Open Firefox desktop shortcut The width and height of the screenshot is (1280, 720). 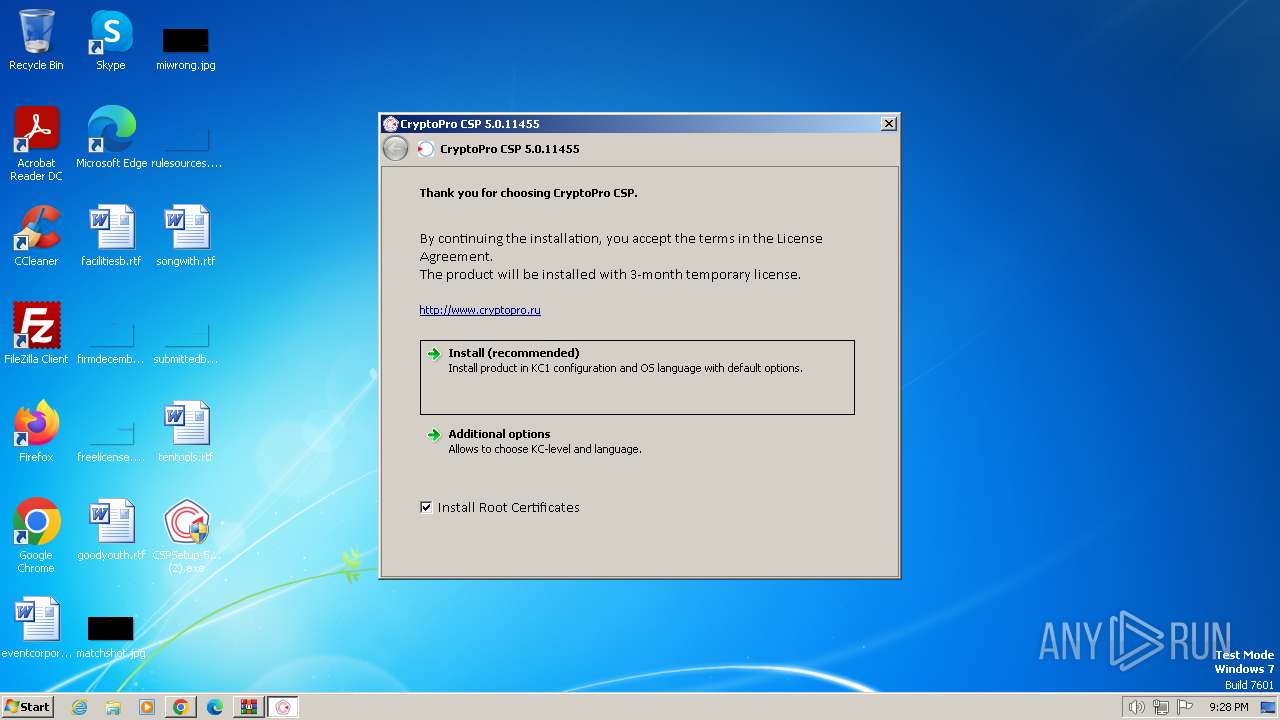(36, 432)
